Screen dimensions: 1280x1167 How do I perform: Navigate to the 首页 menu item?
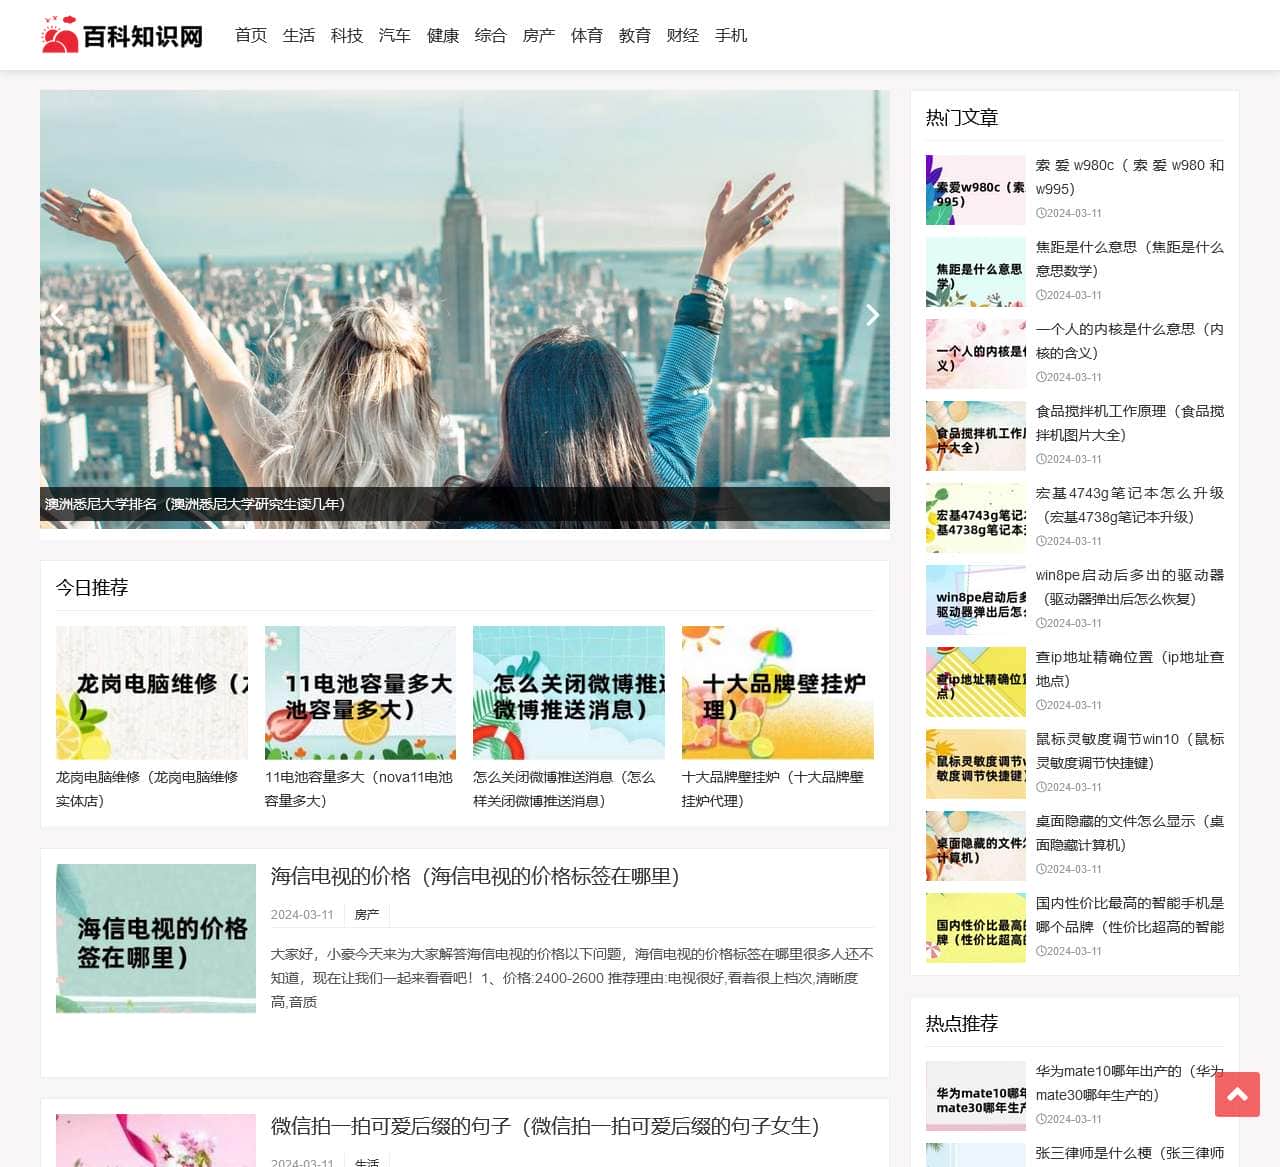[250, 35]
